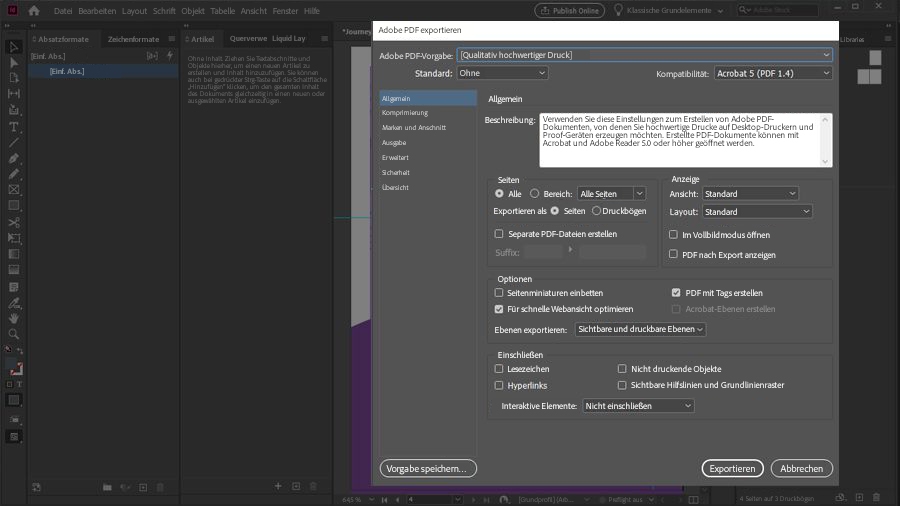Image resolution: width=900 pixels, height=506 pixels.
Task: Enable Separate PDF-Dateien erstellen
Action: (499, 233)
